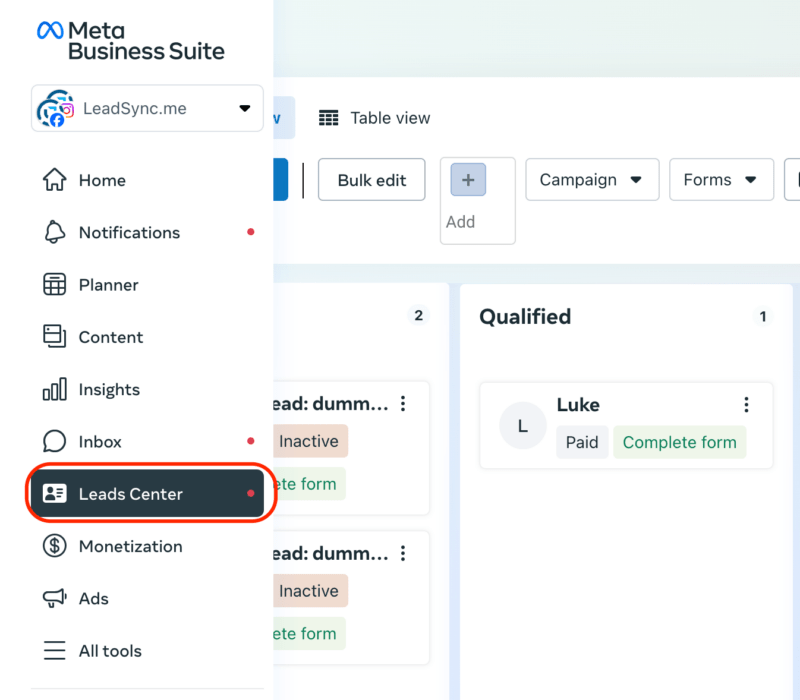Open Notifications bell icon
The width and height of the screenshot is (800, 700).
click(54, 232)
